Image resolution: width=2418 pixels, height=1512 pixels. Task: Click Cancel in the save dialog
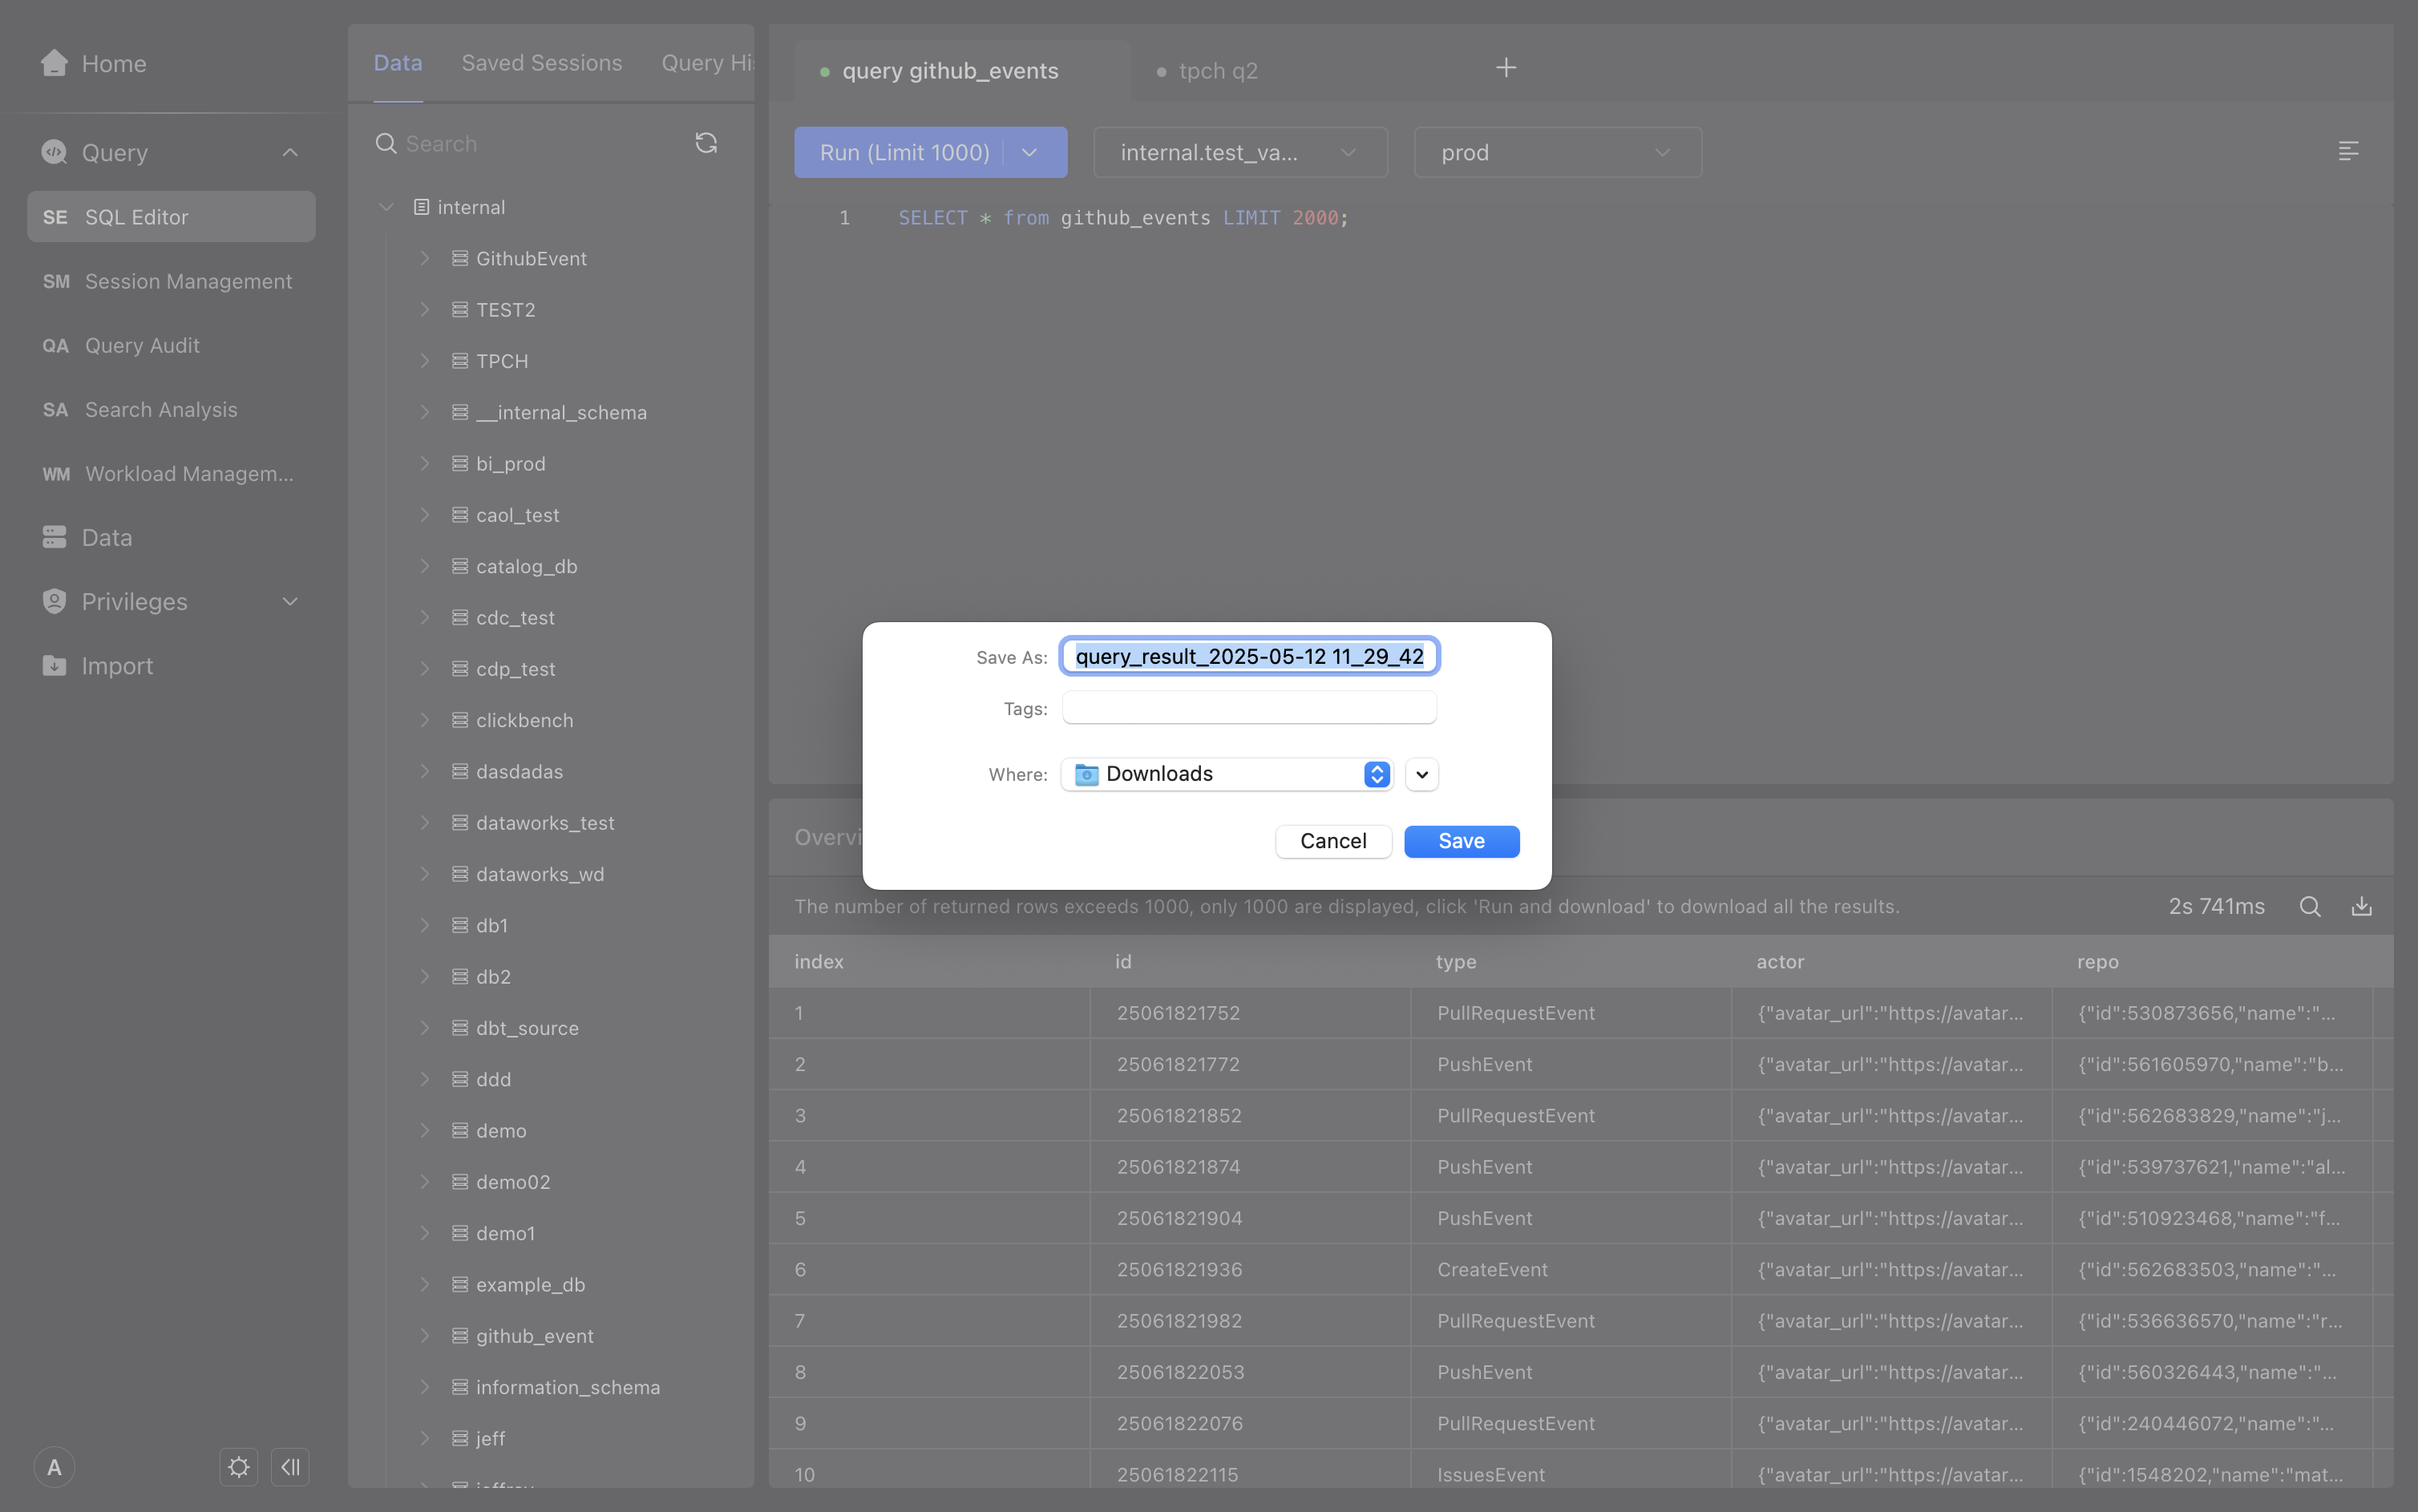pyautogui.click(x=1333, y=840)
